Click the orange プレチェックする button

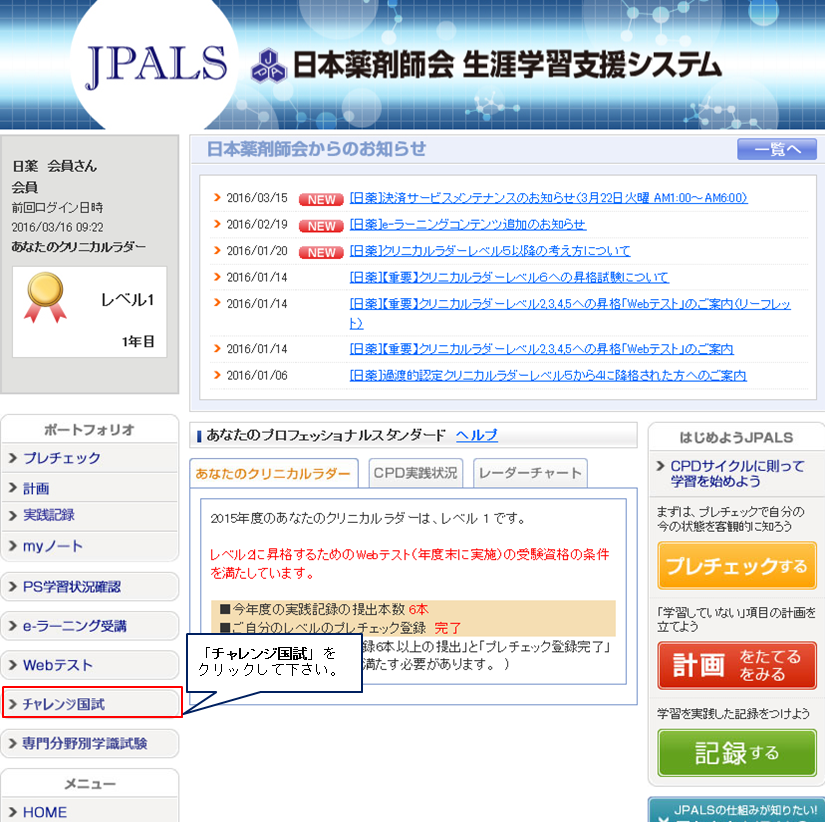tap(737, 566)
